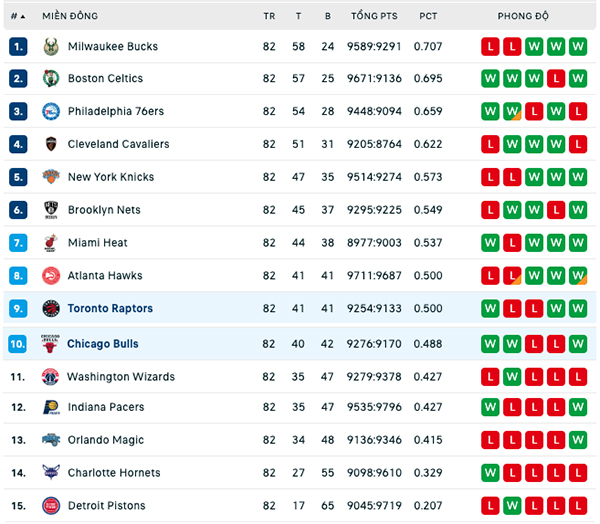Click the Toronto Raptors logo
Image resolution: width=600 pixels, height=524 pixels.
point(51,308)
